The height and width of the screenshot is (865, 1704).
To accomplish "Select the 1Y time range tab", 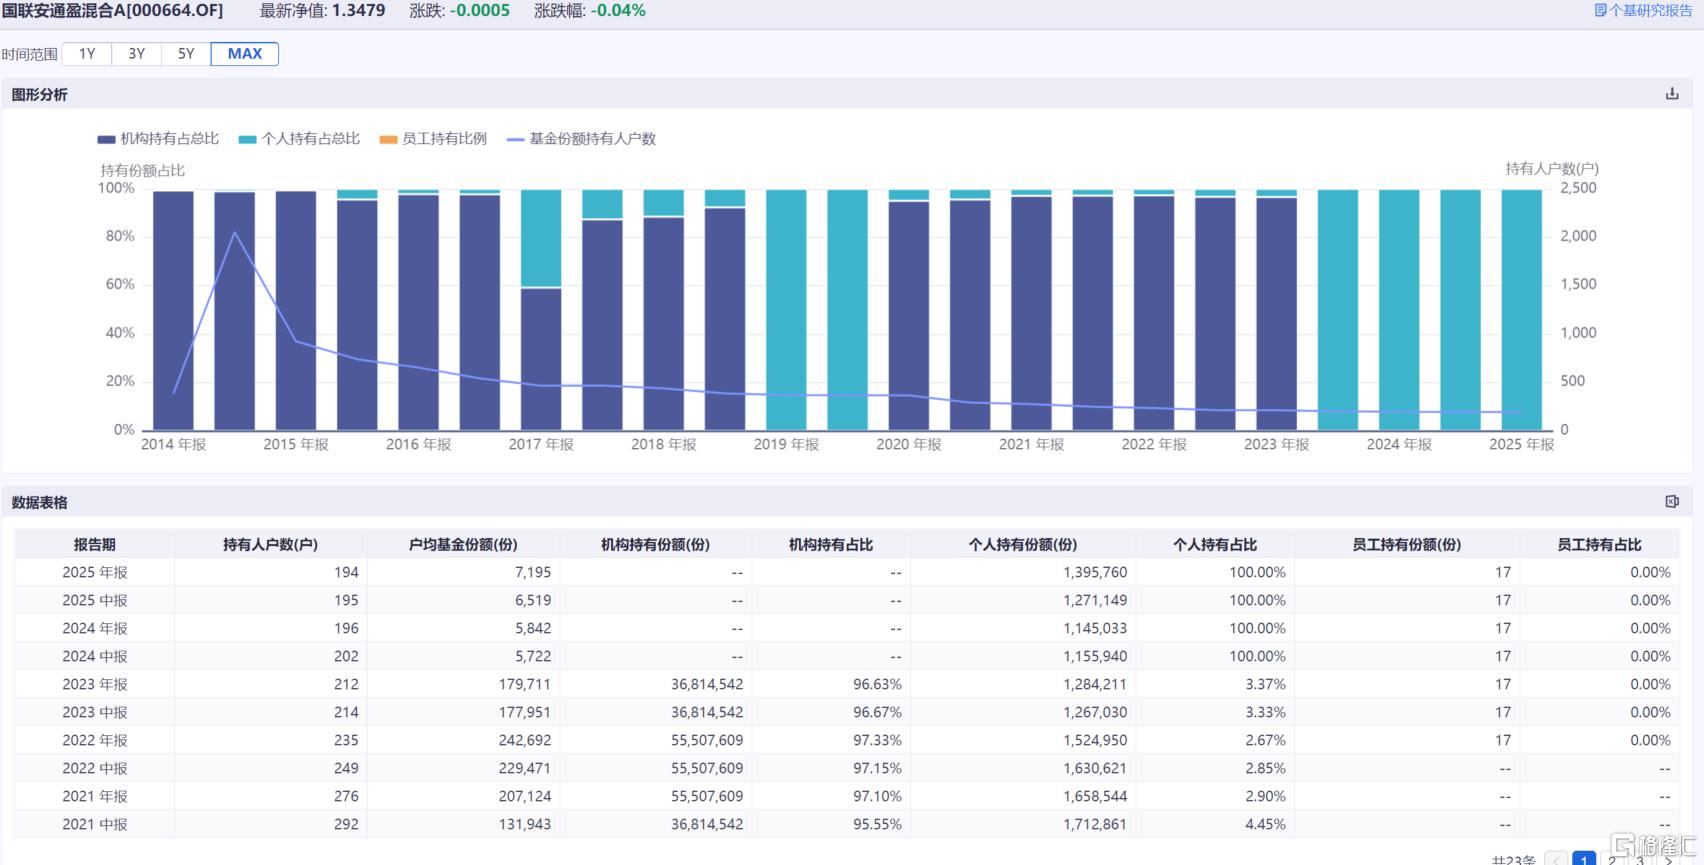I will point(87,54).
